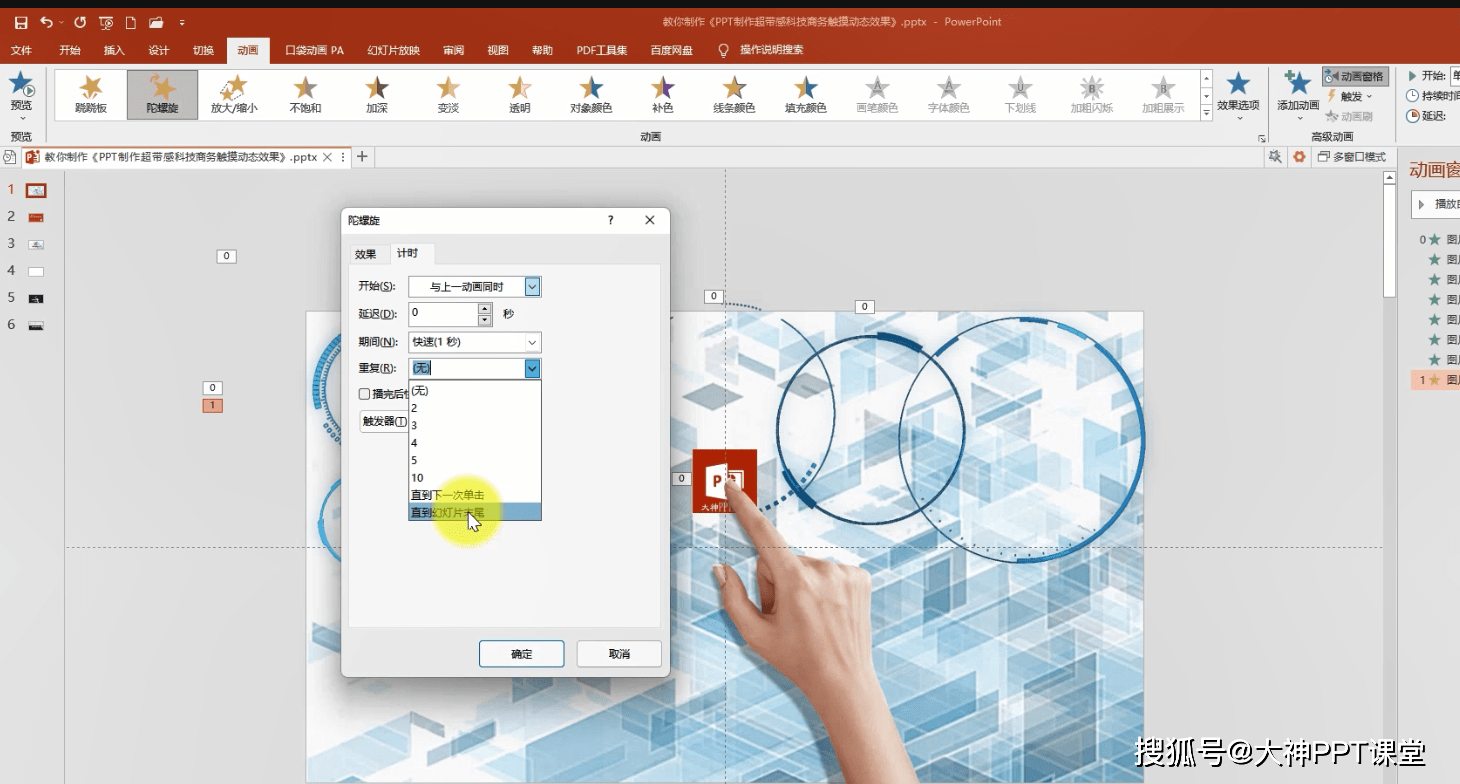Increase delay with the spinner up arrow
This screenshot has width=1460, height=784.
[485, 308]
